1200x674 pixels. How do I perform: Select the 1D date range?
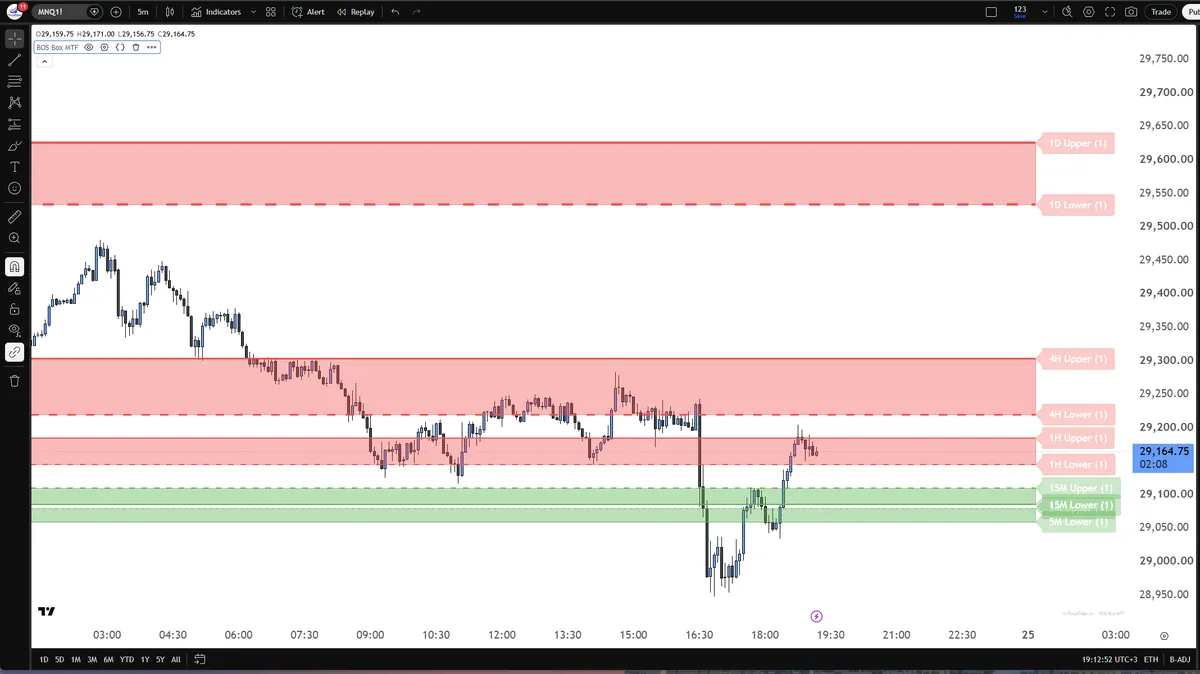pos(44,659)
